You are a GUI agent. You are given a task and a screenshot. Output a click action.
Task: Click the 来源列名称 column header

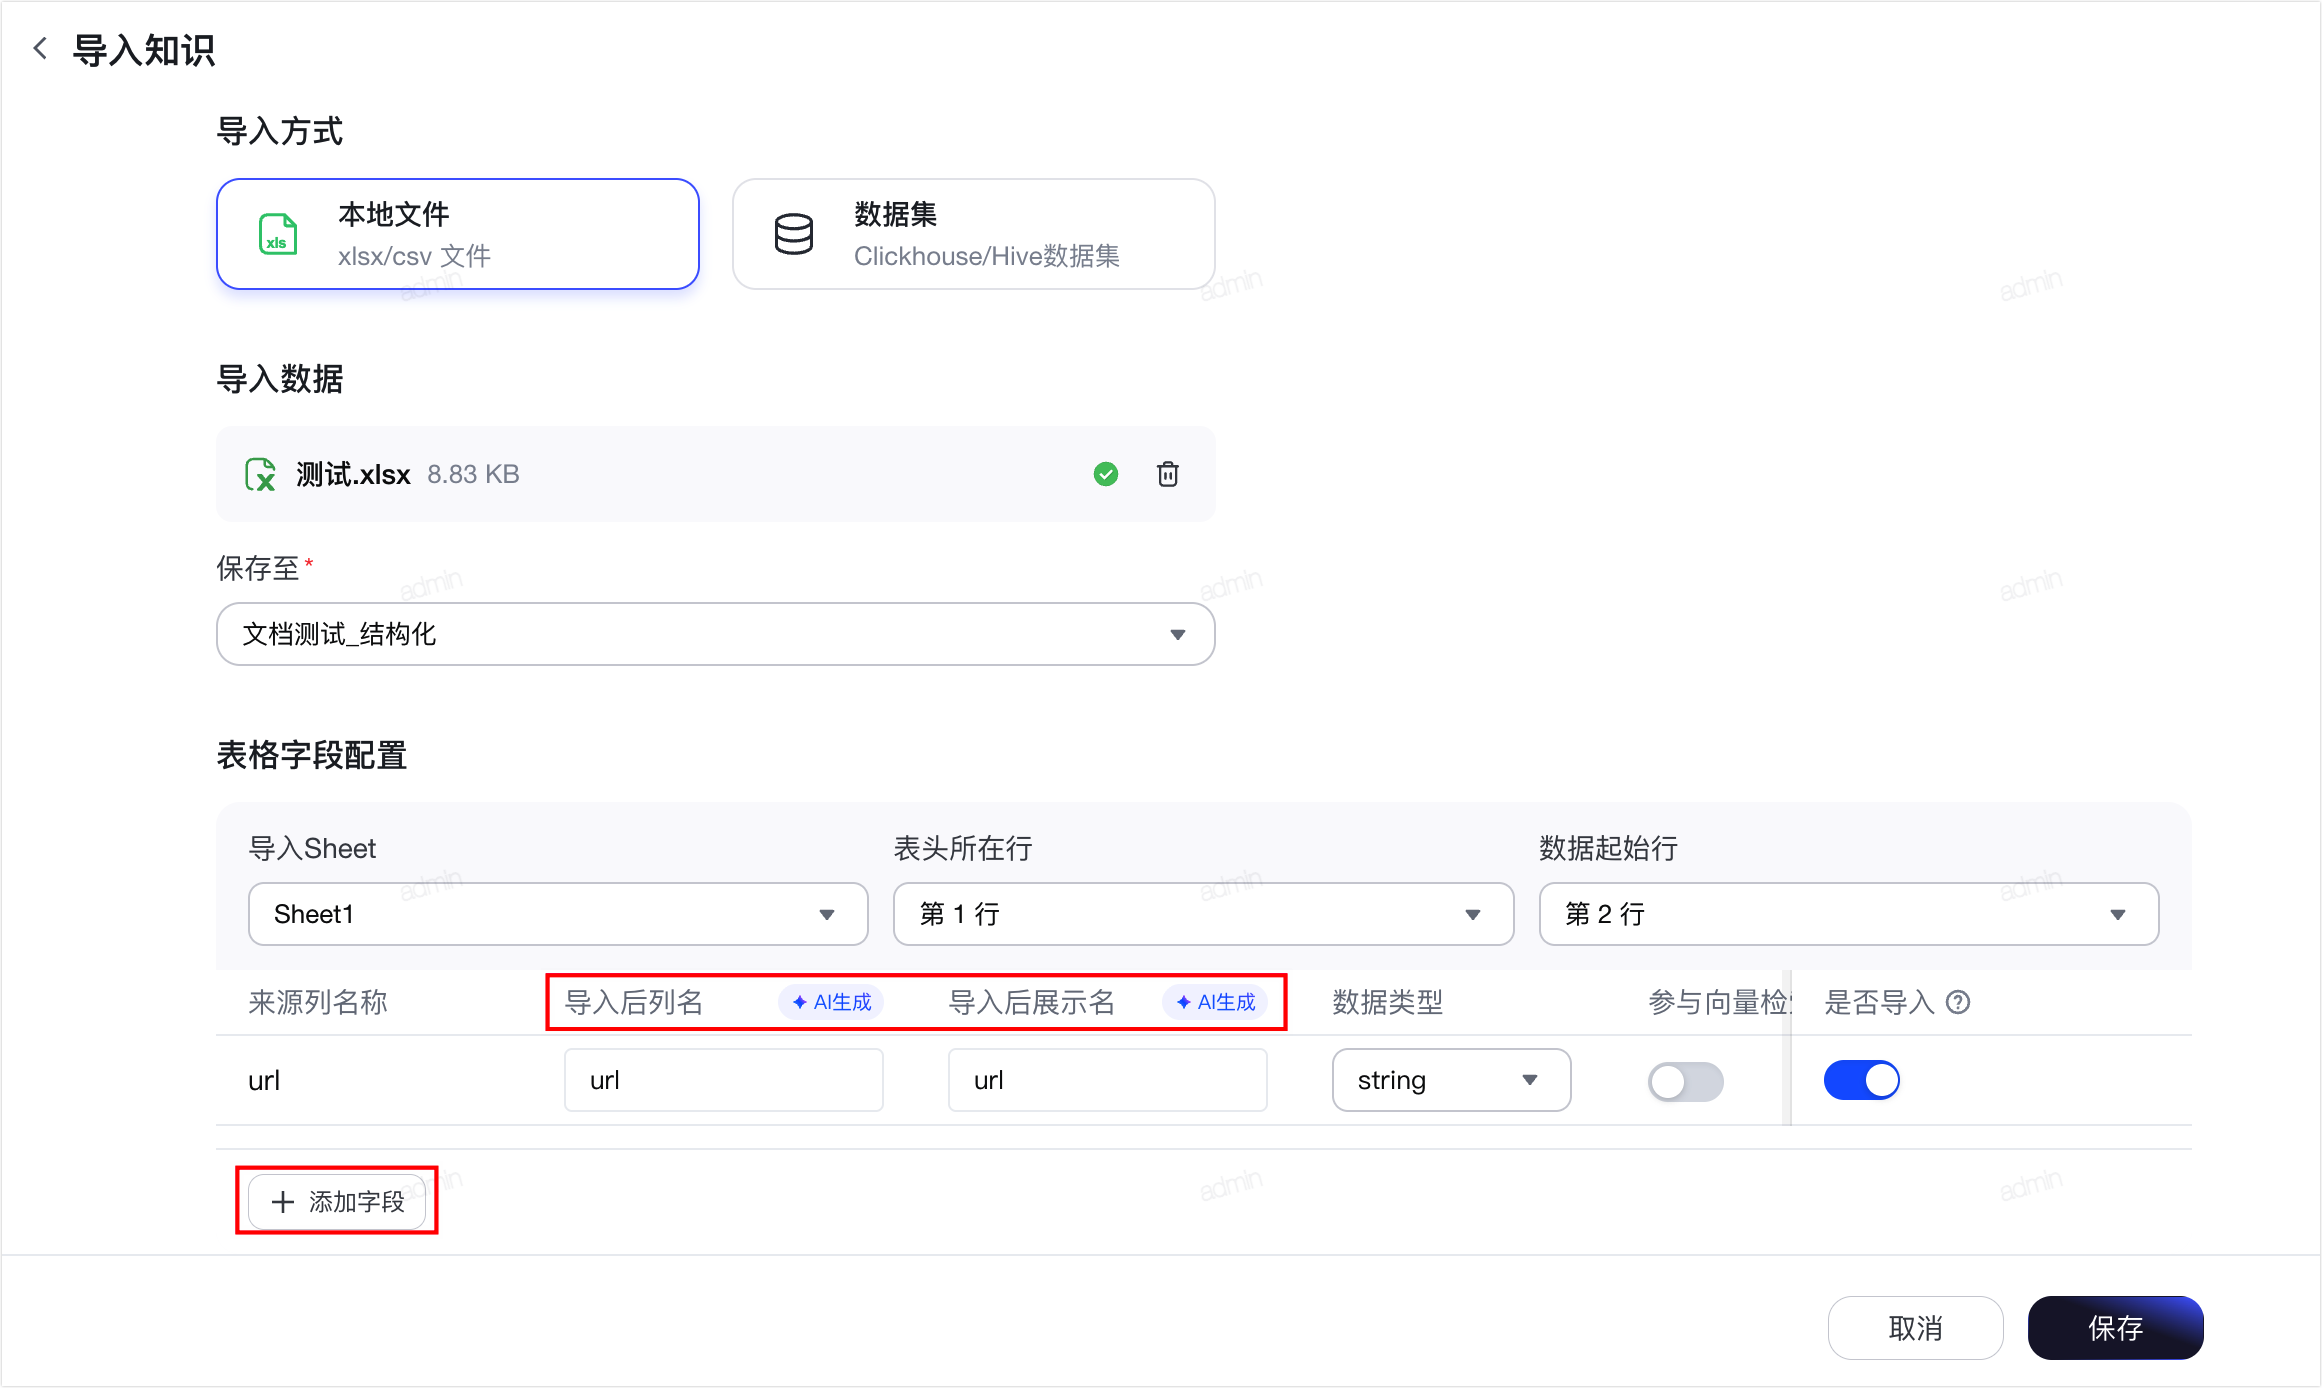(318, 1002)
